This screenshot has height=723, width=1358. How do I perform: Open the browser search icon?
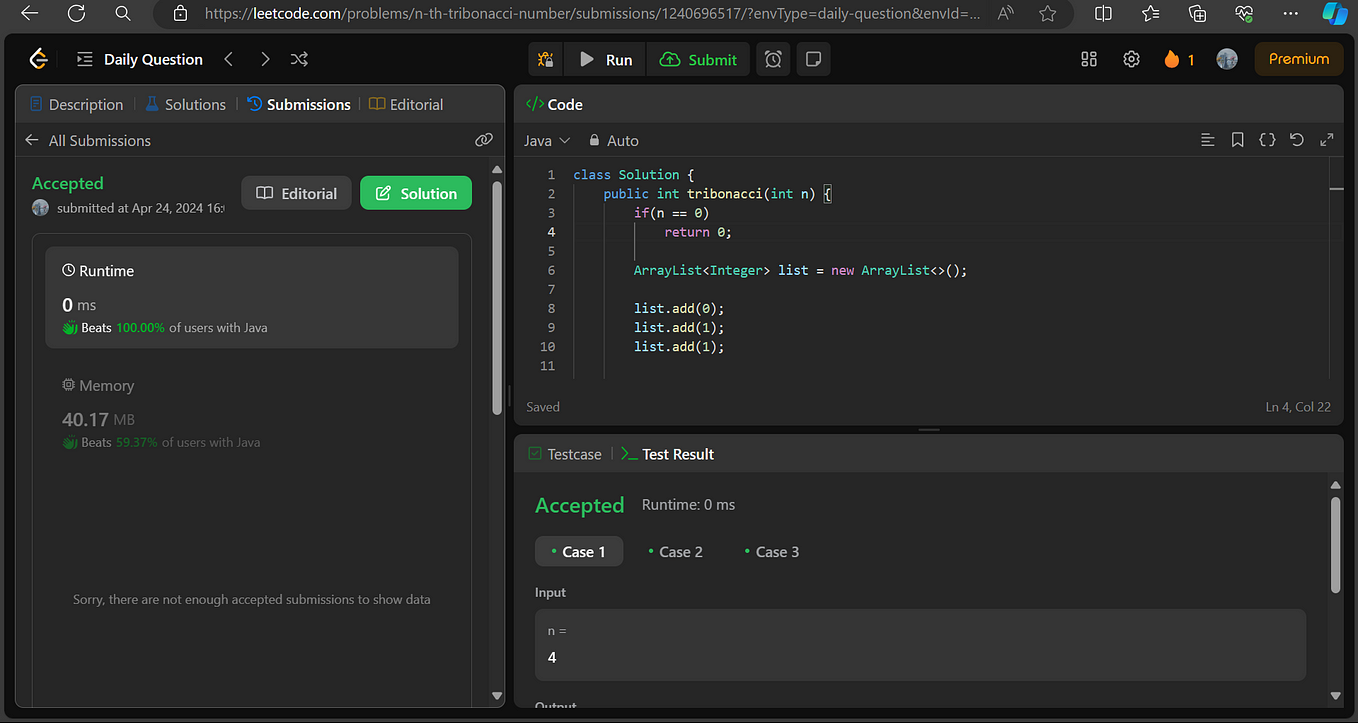click(x=122, y=14)
